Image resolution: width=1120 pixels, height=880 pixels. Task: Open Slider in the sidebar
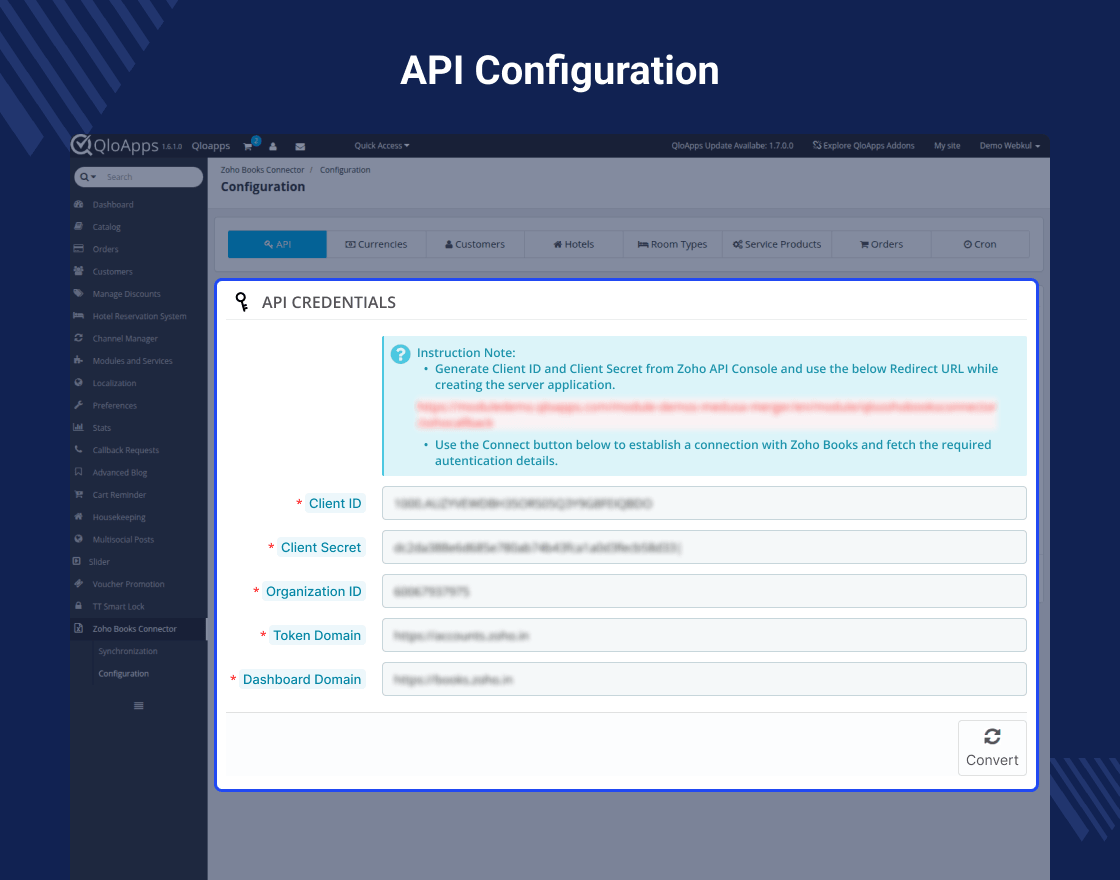pyautogui.click(x=99, y=562)
